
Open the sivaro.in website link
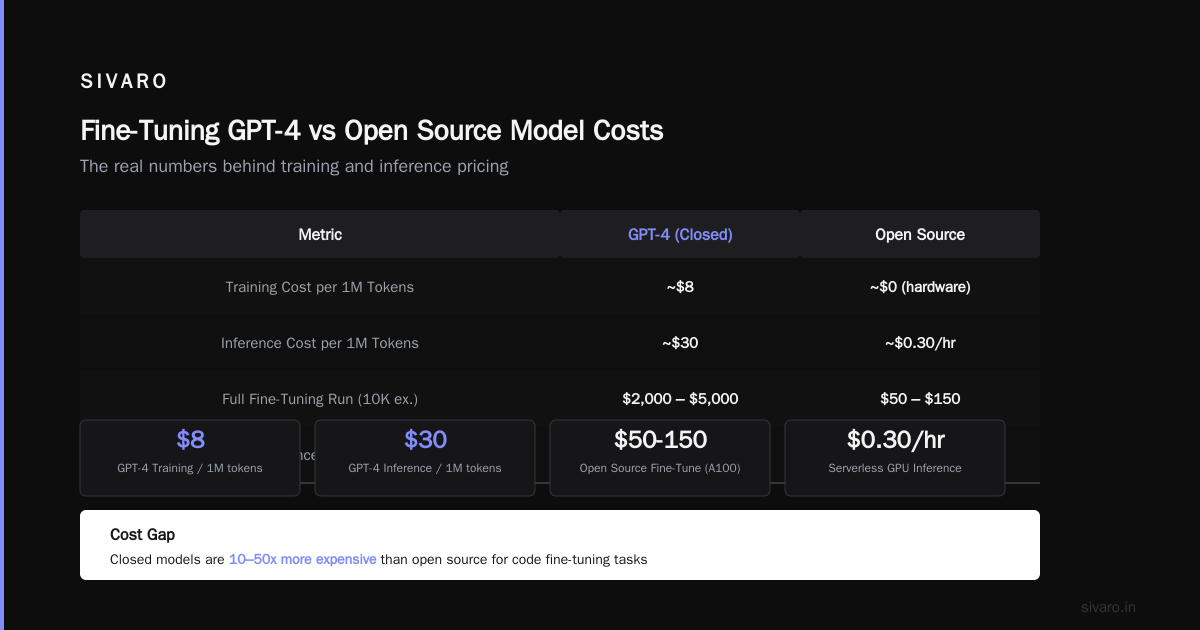click(x=1108, y=607)
